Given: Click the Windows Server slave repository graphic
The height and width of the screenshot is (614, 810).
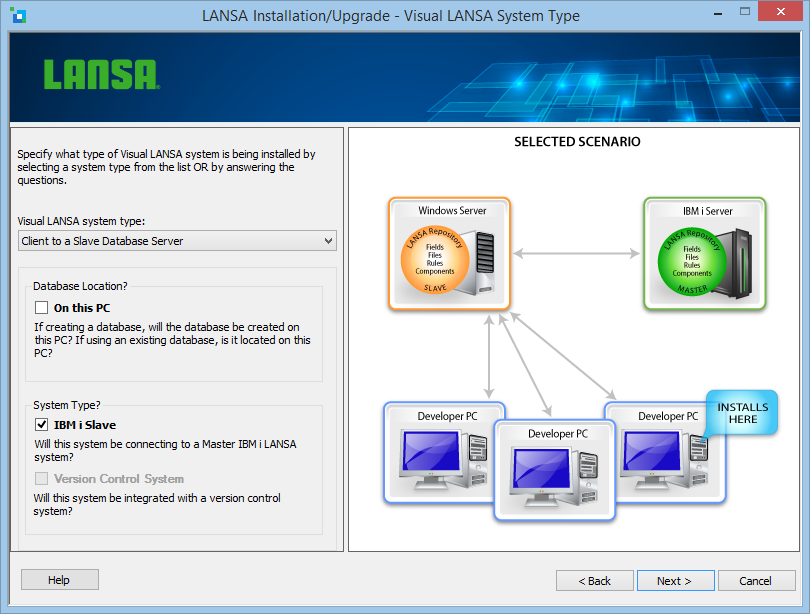Looking at the screenshot, I should click(449, 254).
